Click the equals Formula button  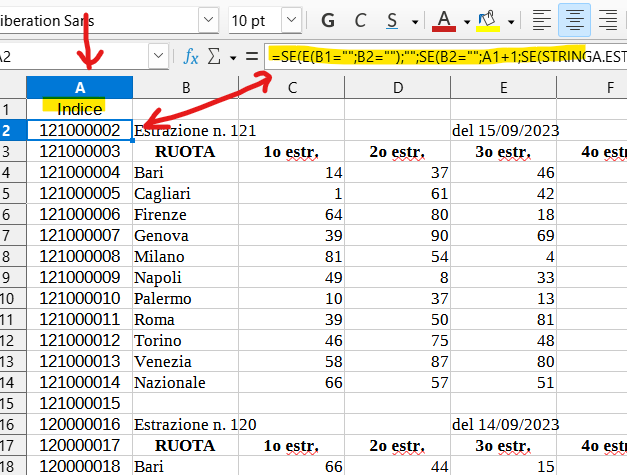point(252,56)
